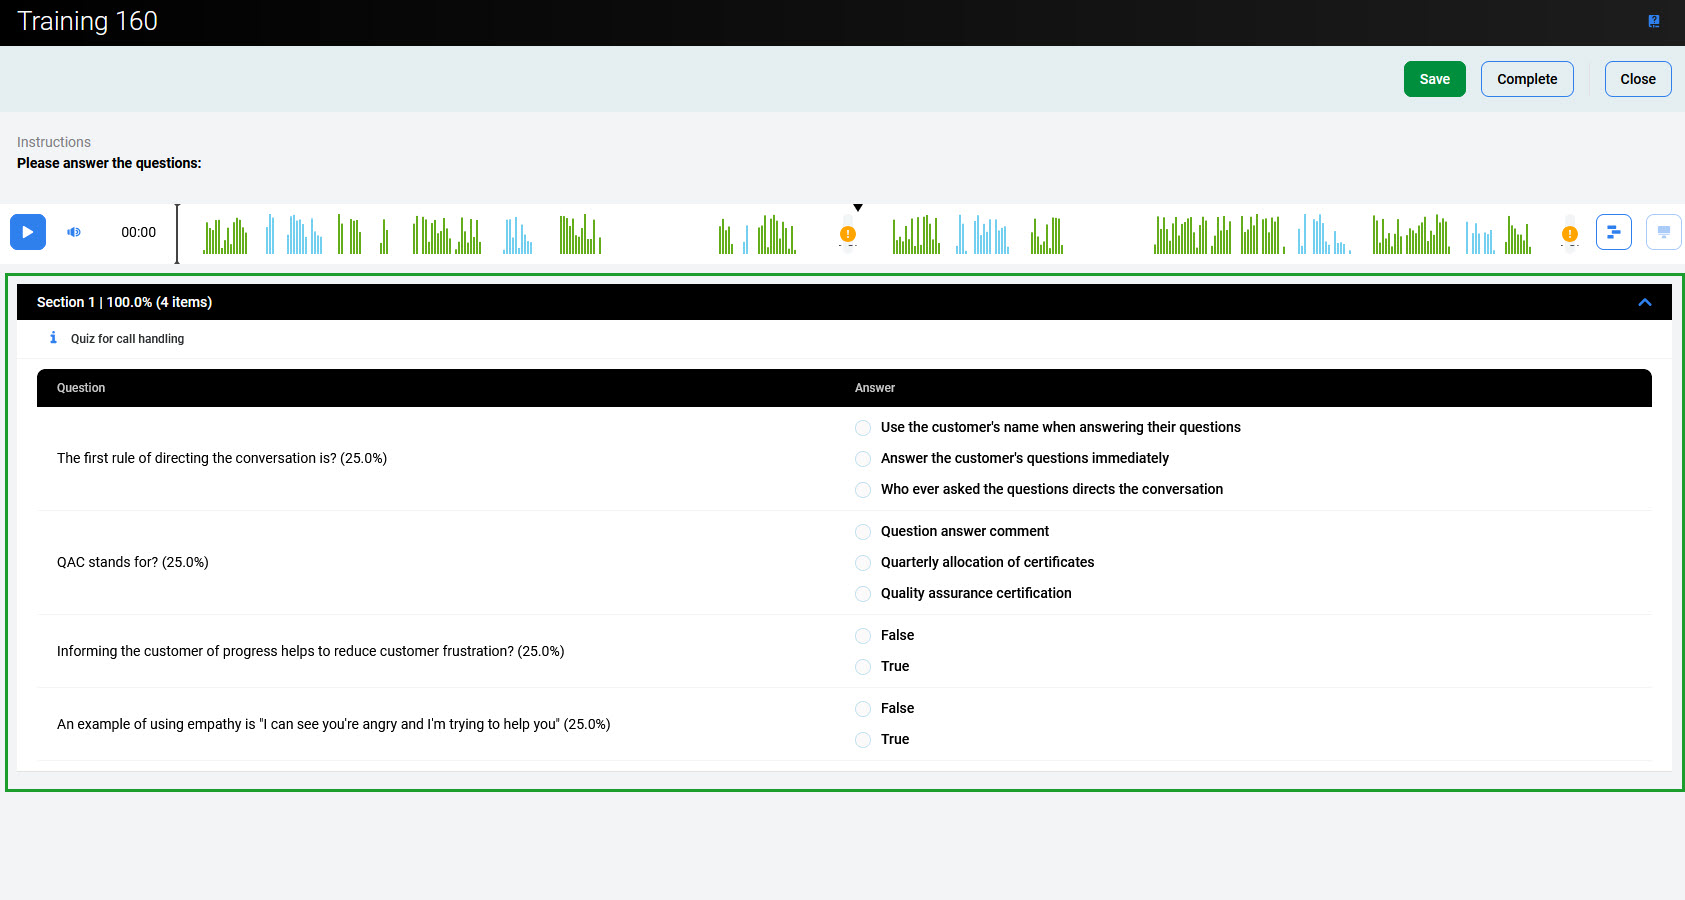Play the call recording audio
Image resolution: width=1685 pixels, height=900 pixels.
[28, 232]
